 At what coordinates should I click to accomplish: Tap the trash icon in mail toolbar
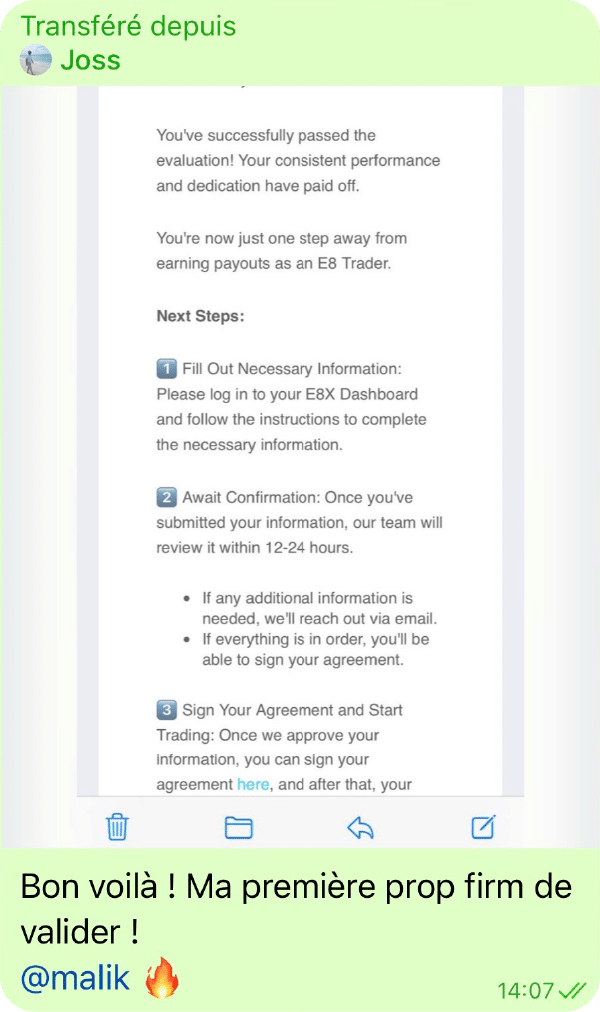pyautogui.click(x=117, y=827)
